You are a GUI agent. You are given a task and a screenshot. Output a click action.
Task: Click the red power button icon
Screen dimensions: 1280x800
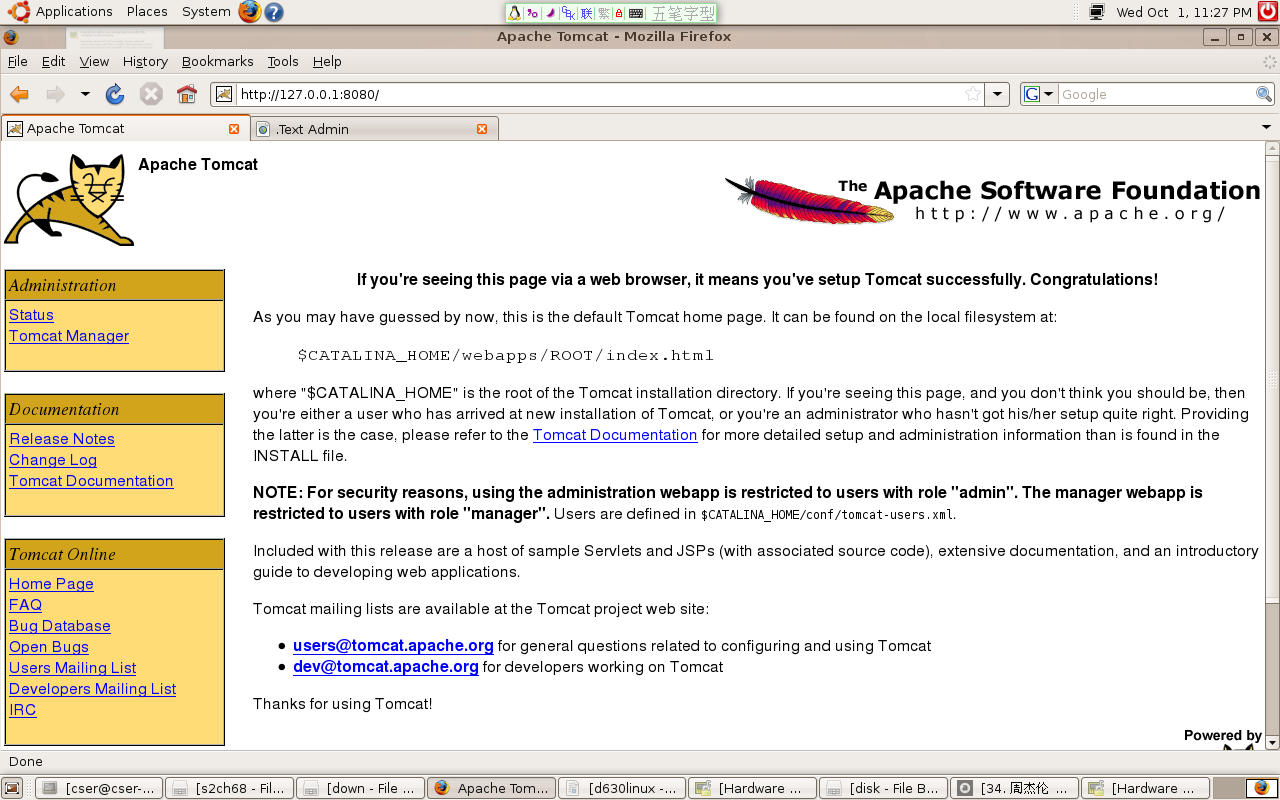click(1267, 12)
